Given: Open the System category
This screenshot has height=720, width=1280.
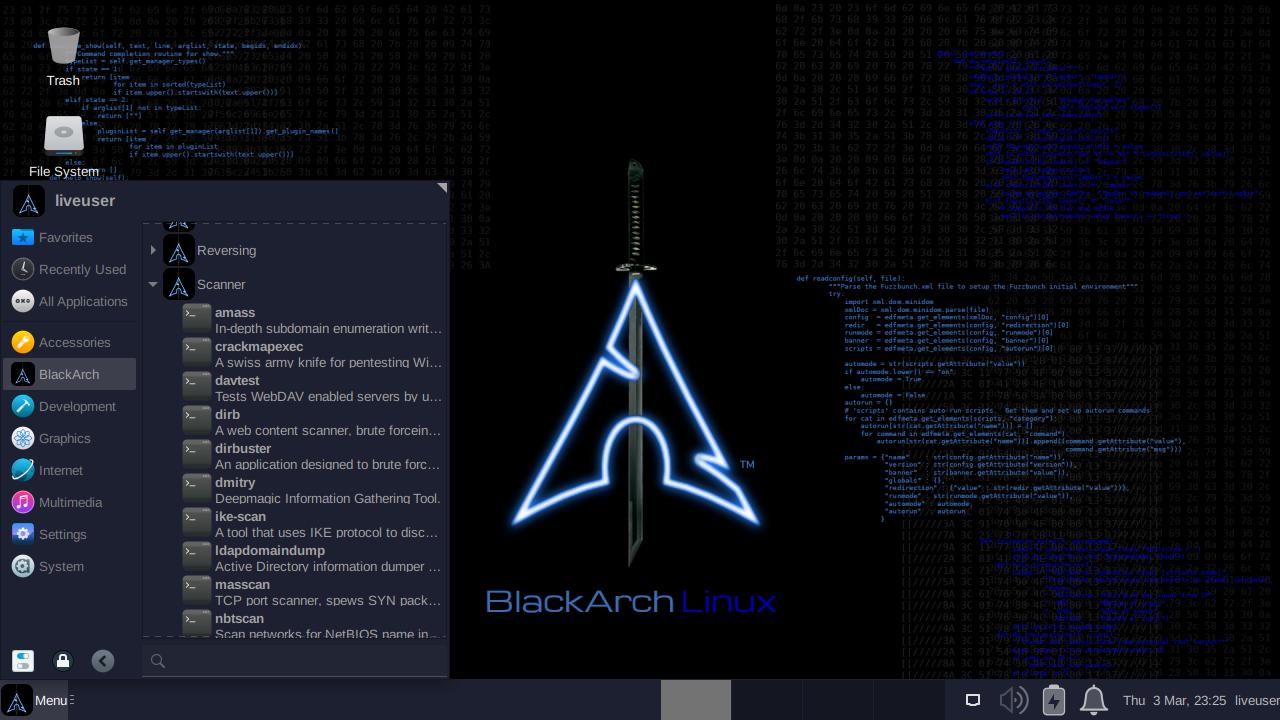Looking at the screenshot, I should point(69,566).
